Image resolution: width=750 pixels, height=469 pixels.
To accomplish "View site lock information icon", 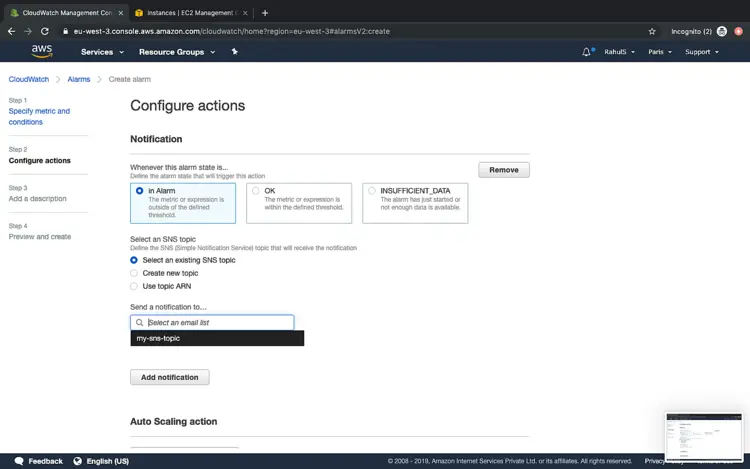I will pyautogui.click(x=66, y=31).
